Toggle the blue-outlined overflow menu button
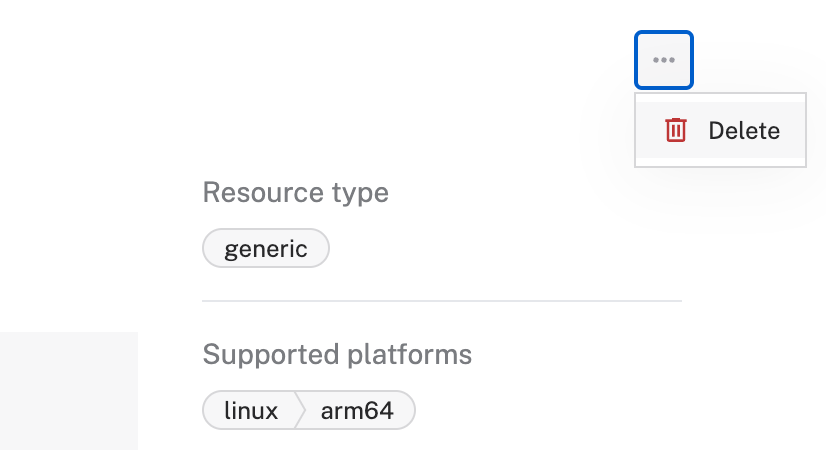 pyautogui.click(x=664, y=60)
